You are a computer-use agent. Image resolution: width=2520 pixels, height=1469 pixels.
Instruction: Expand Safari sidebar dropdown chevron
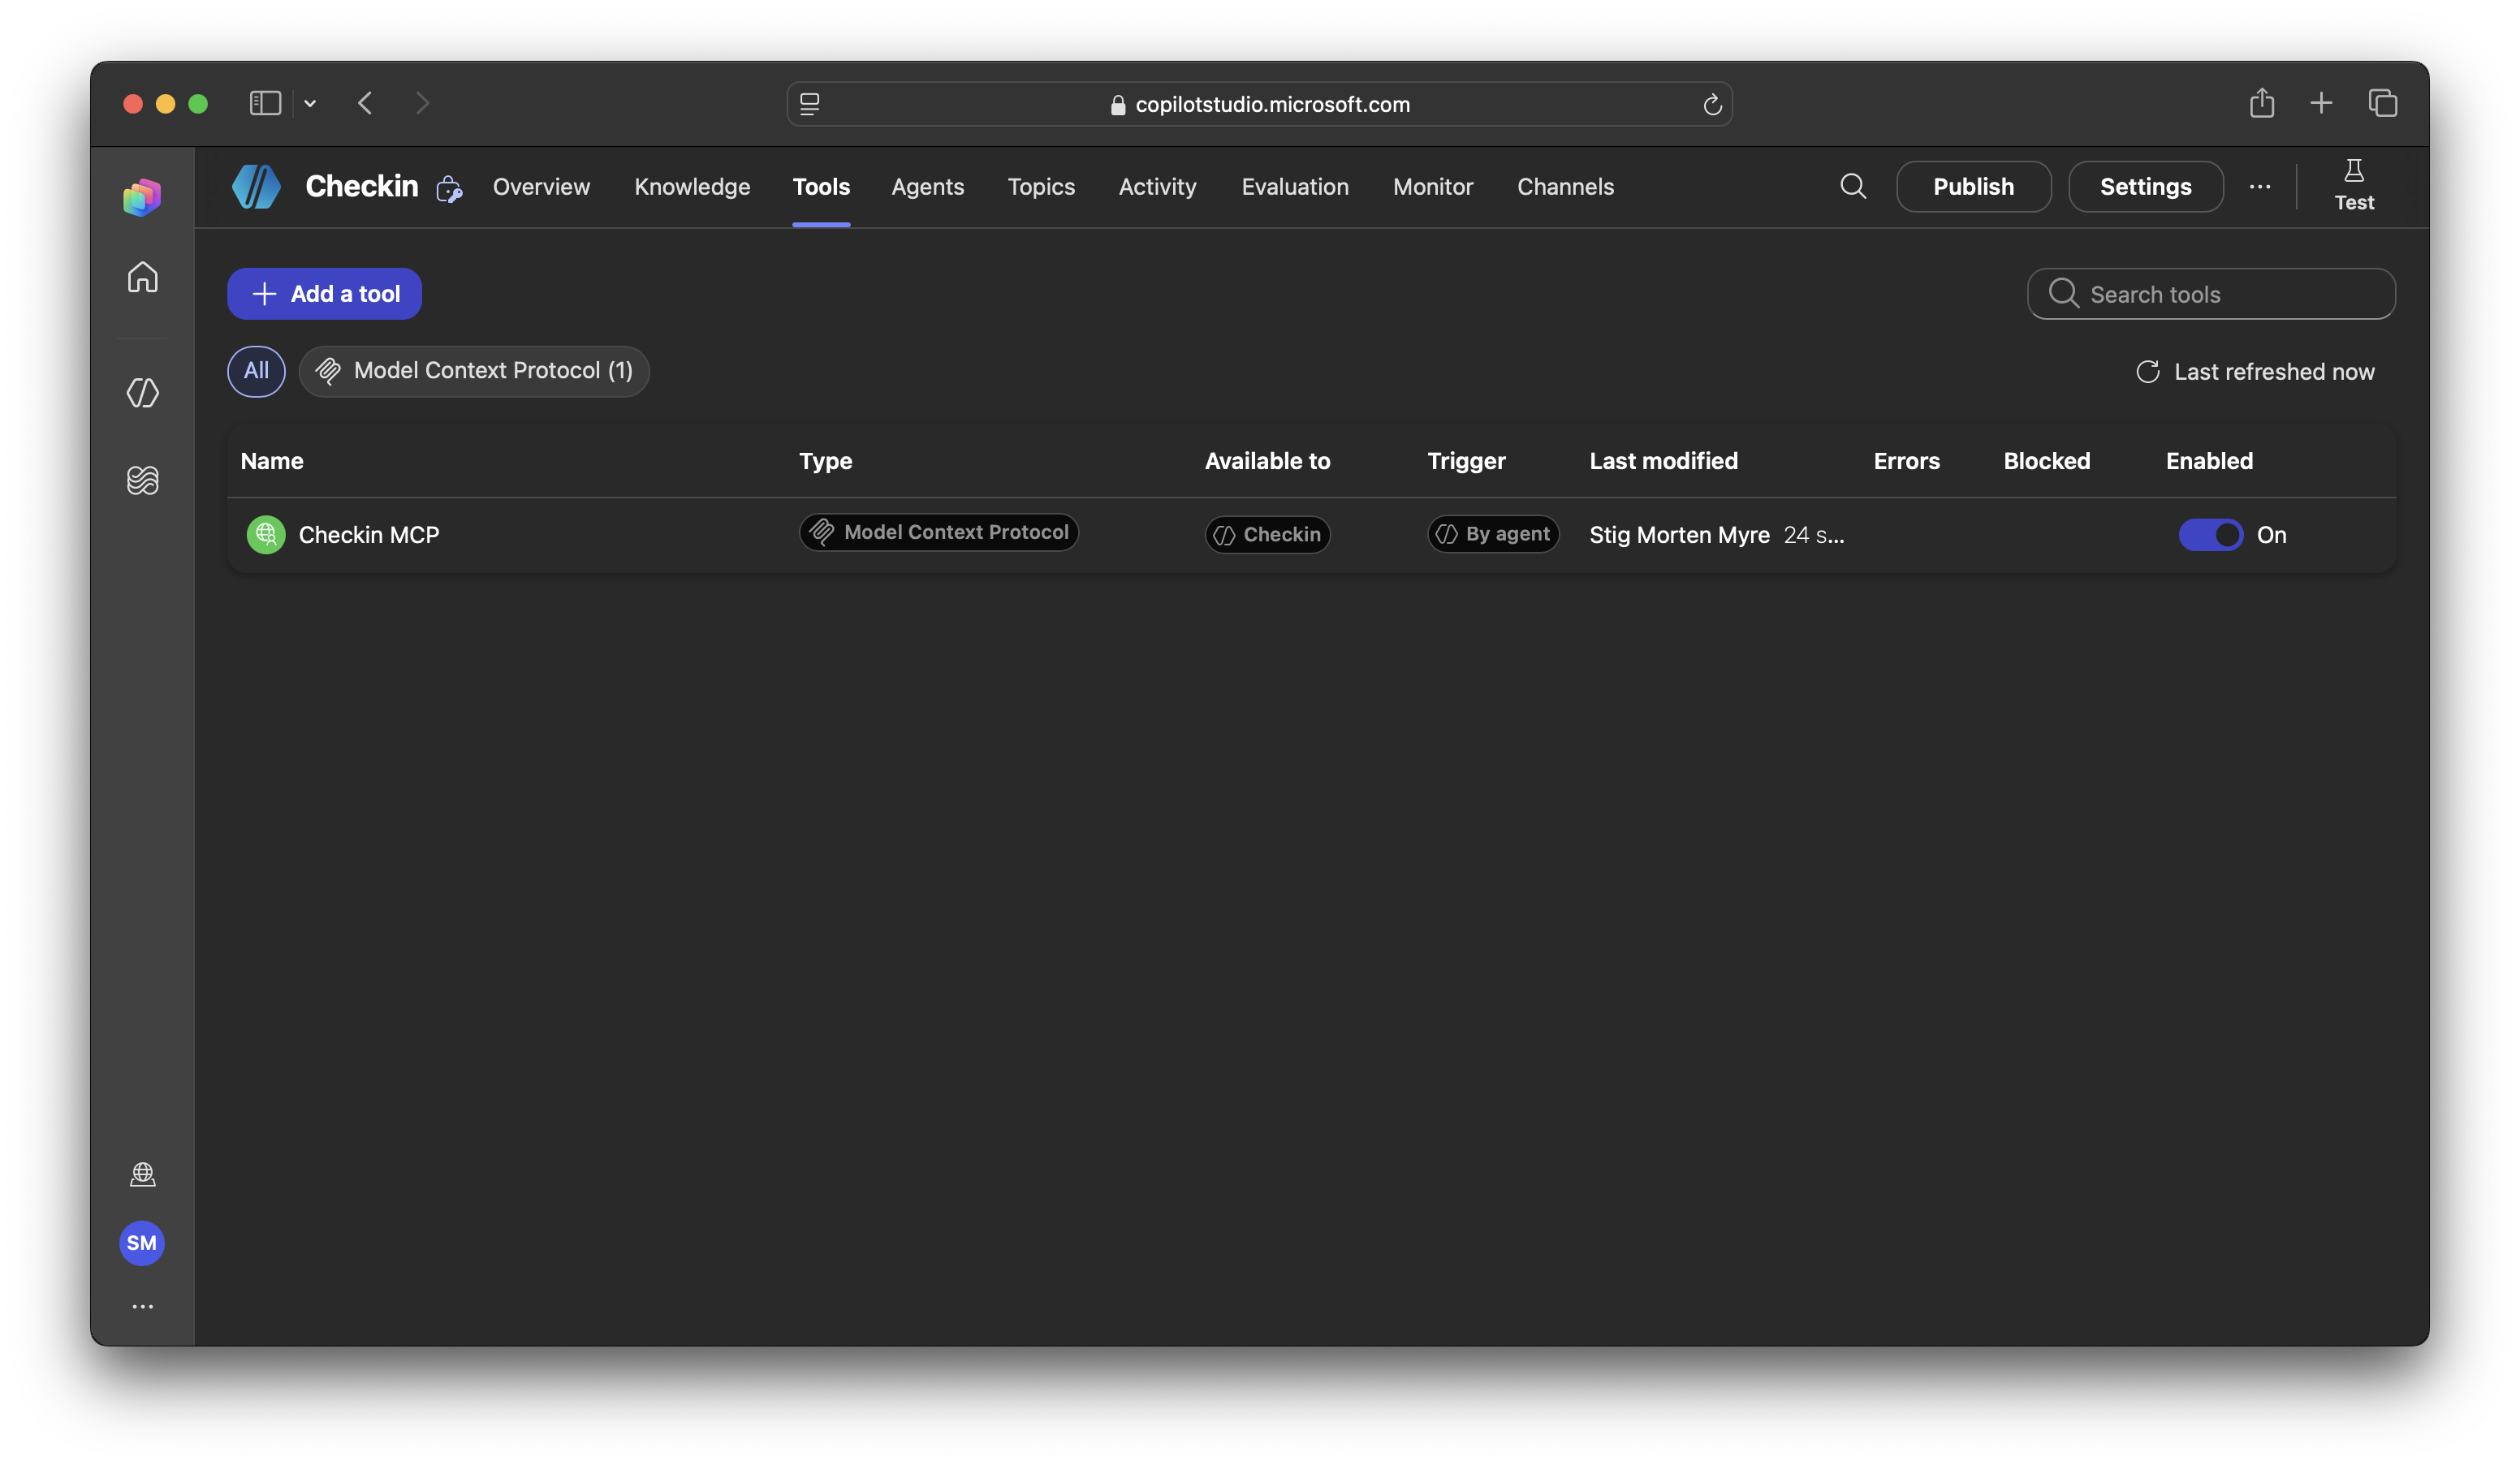(310, 103)
